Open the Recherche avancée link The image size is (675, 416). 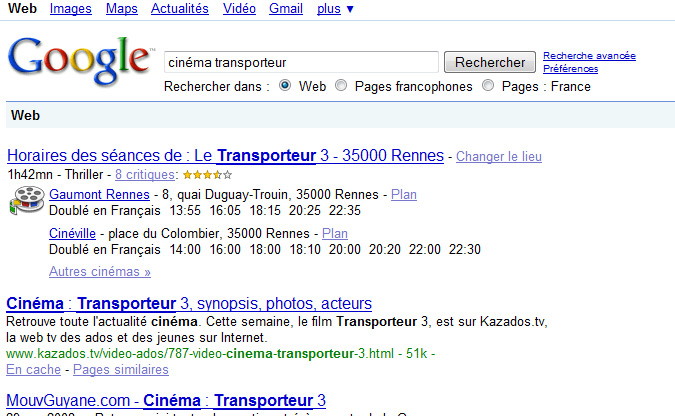pyautogui.click(x=589, y=56)
